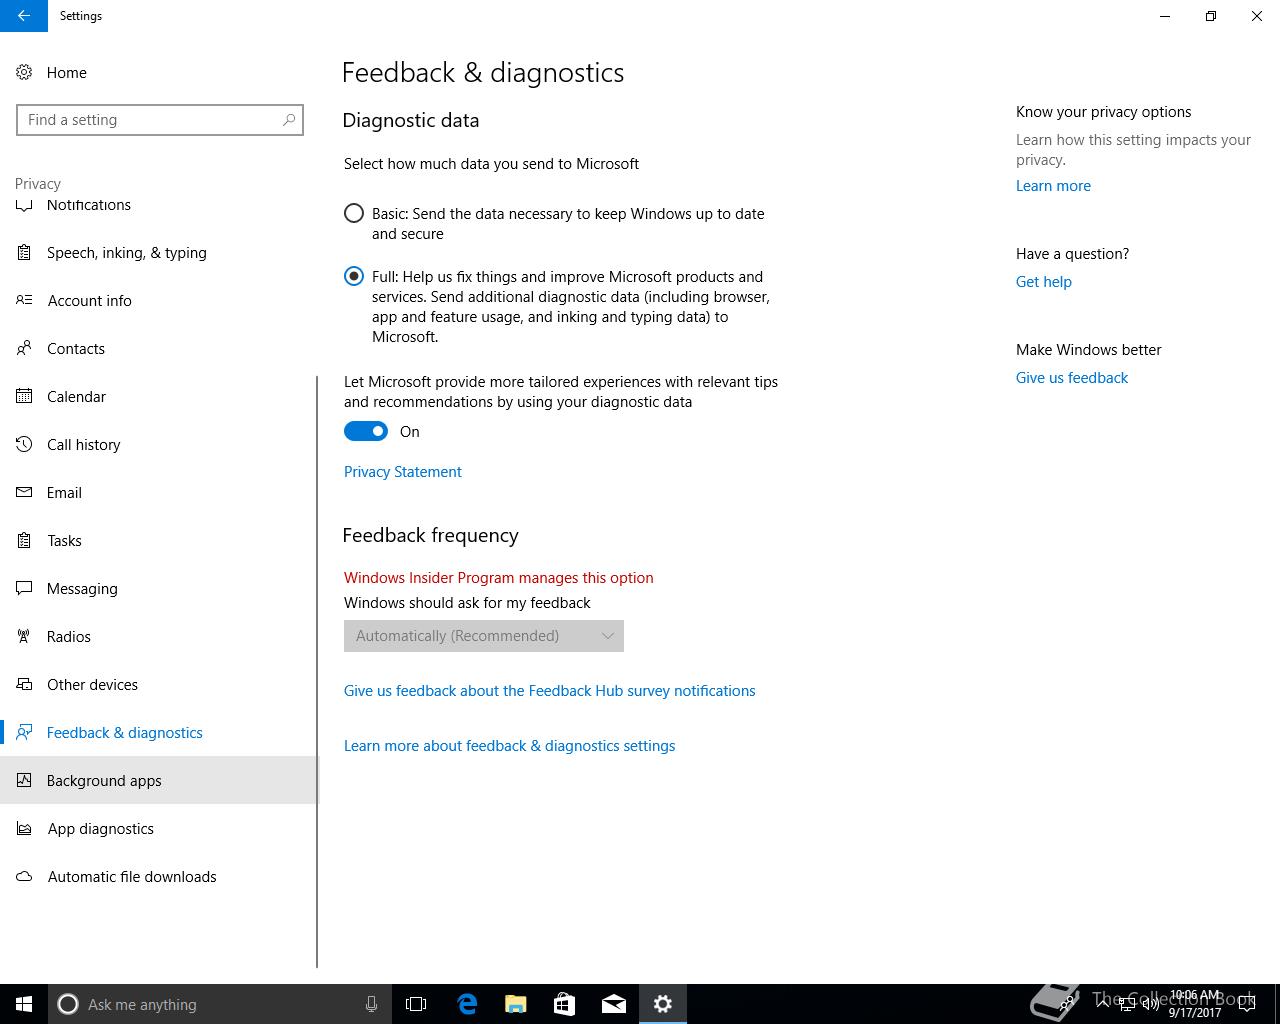Open the Windows Start menu
This screenshot has width=1280, height=1024.
tap(24, 1004)
